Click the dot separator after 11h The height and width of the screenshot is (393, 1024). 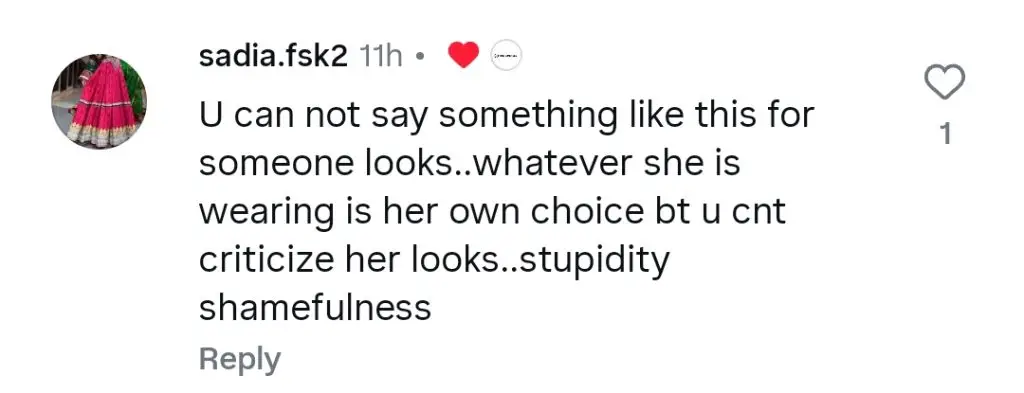pyautogui.click(x=420, y=58)
